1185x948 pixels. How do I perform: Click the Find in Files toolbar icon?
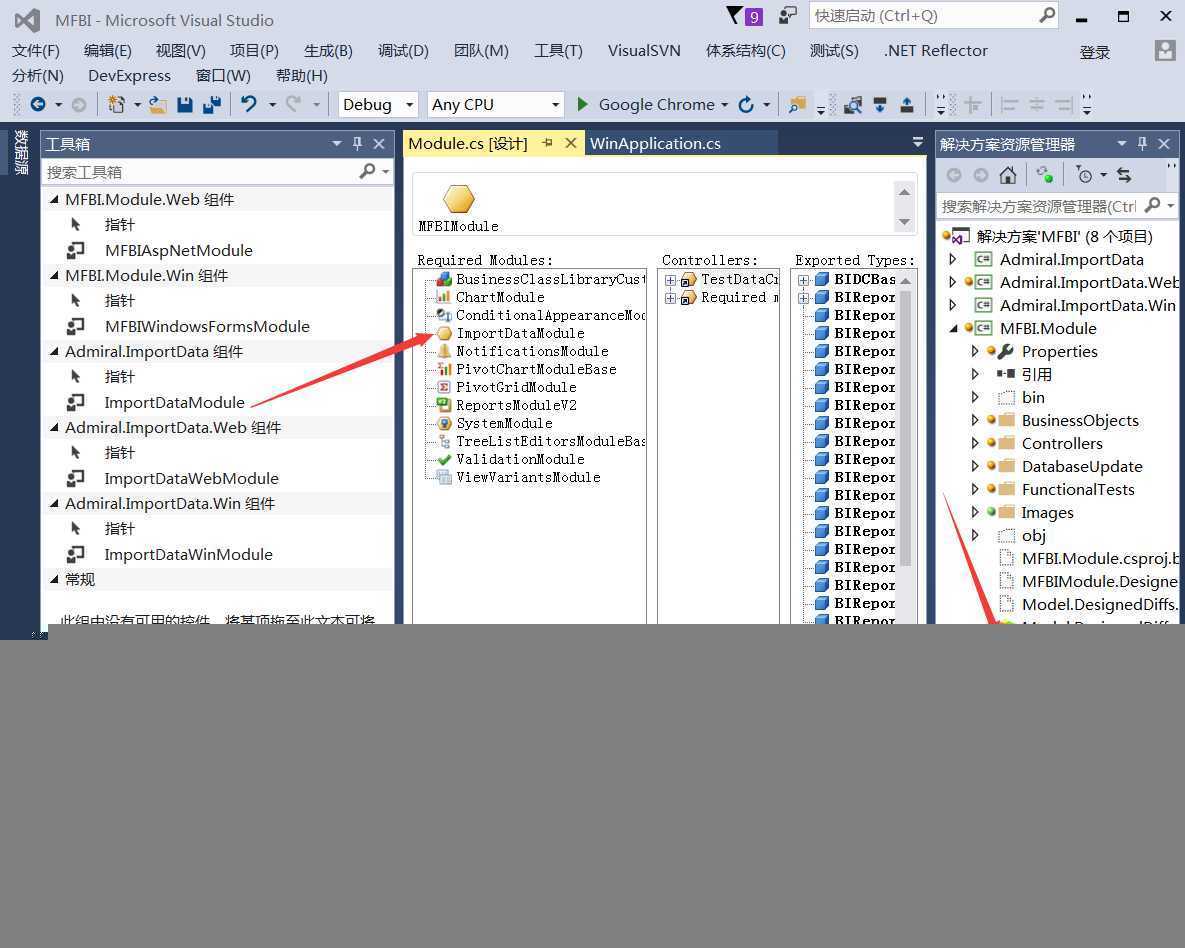(x=797, y=104)
